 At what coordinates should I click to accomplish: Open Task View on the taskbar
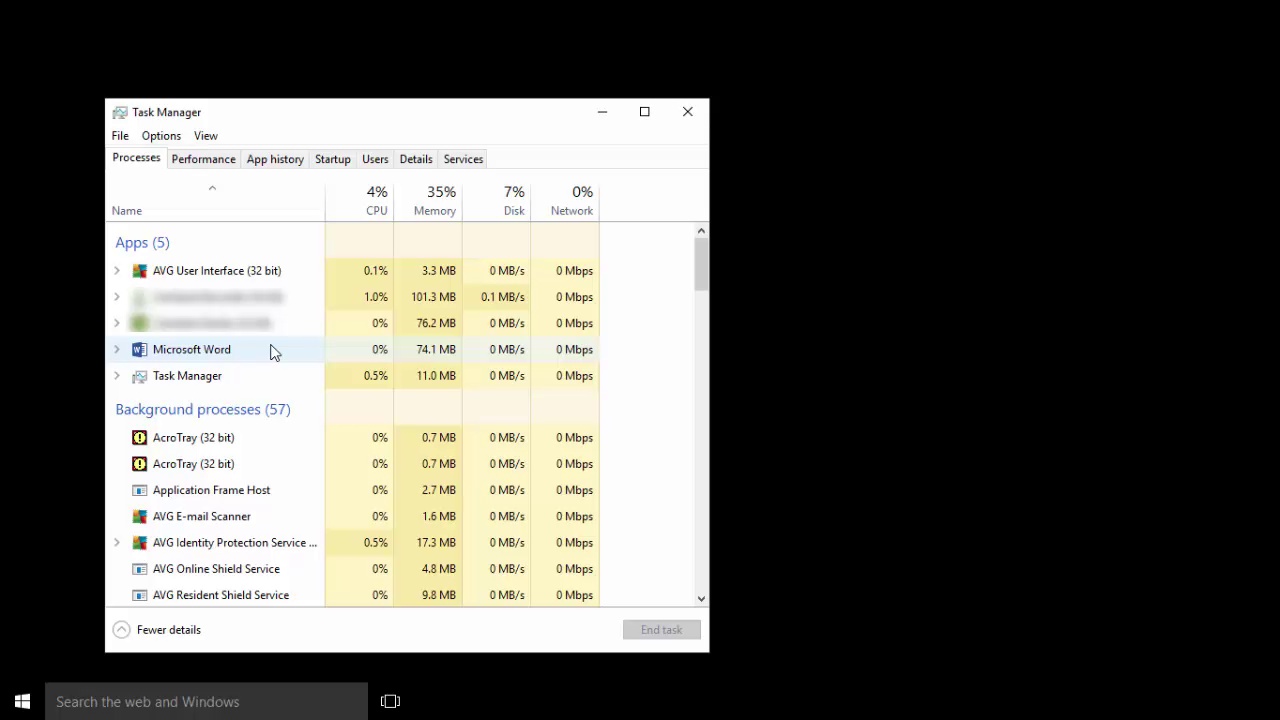pos(390,702)
